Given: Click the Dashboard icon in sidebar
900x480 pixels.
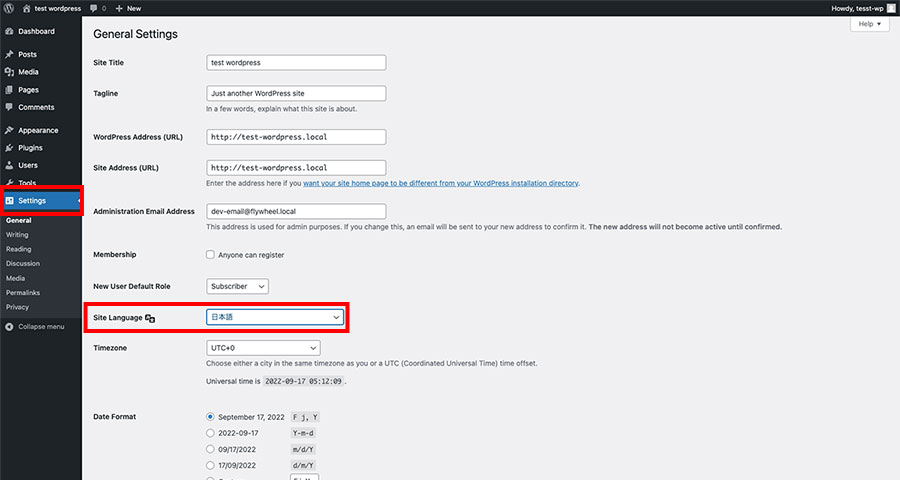Looking at the screenshot, I should (9, 31).
